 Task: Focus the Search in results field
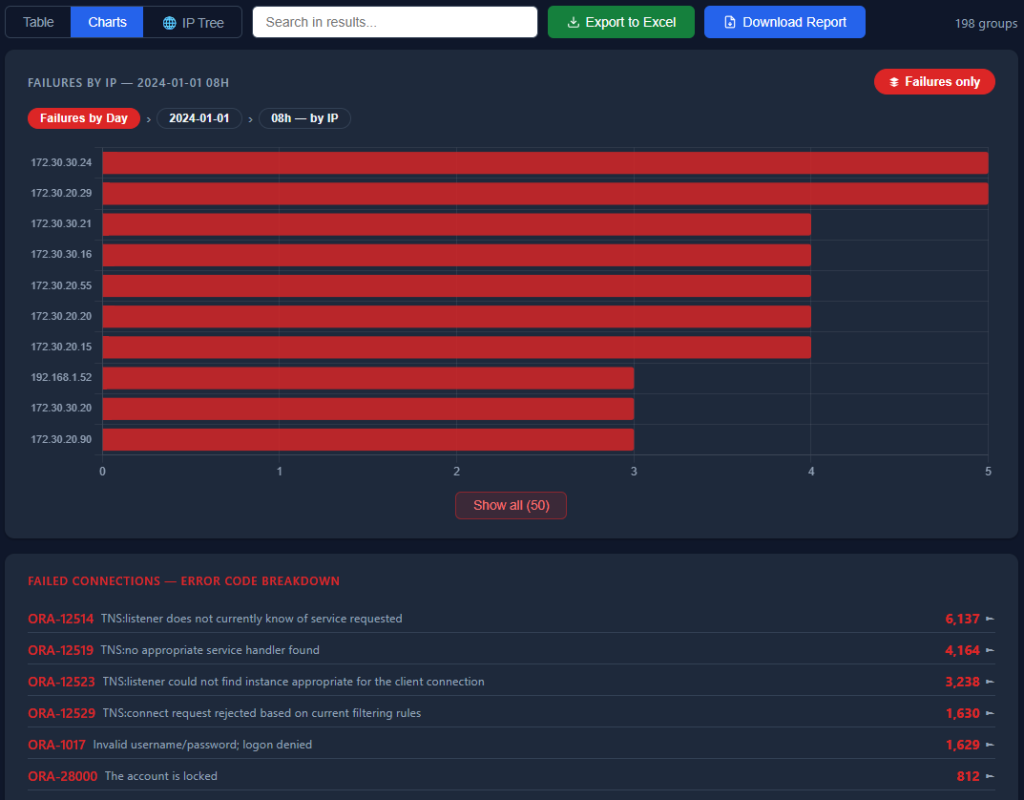(395, 22)
